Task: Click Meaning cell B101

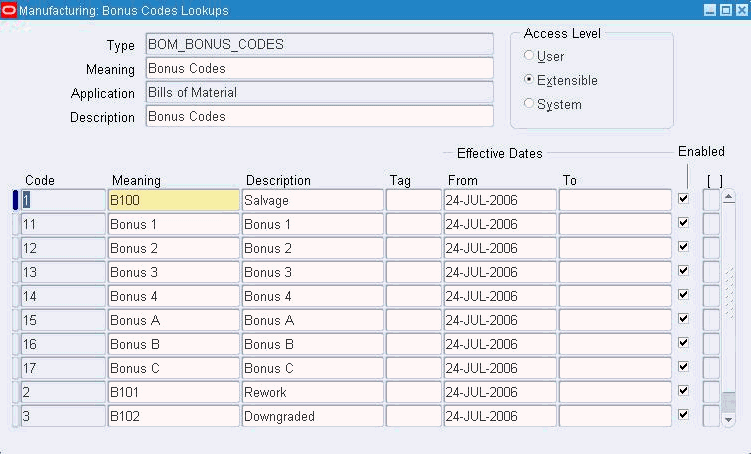Action: [x=173, y=392]
